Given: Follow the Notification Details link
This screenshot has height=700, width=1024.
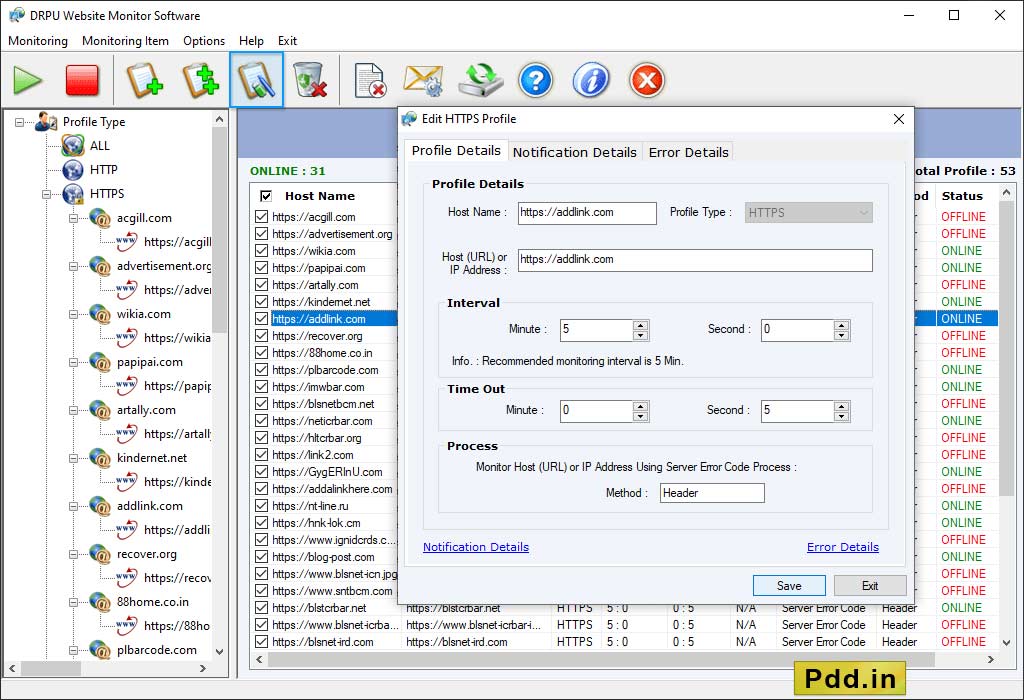Looking at the screenshot, I should pyautogui.click(x=476, y=547).
